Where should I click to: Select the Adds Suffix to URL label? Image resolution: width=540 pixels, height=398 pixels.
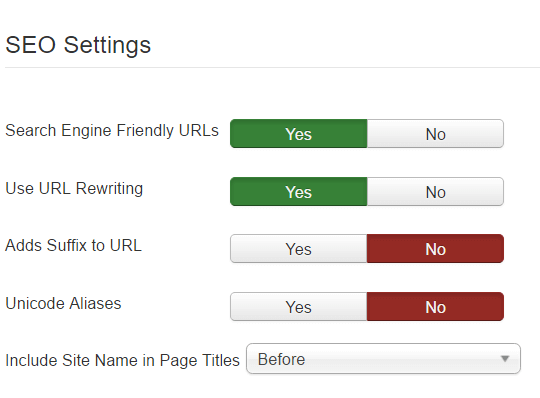(x=73, y=245)
